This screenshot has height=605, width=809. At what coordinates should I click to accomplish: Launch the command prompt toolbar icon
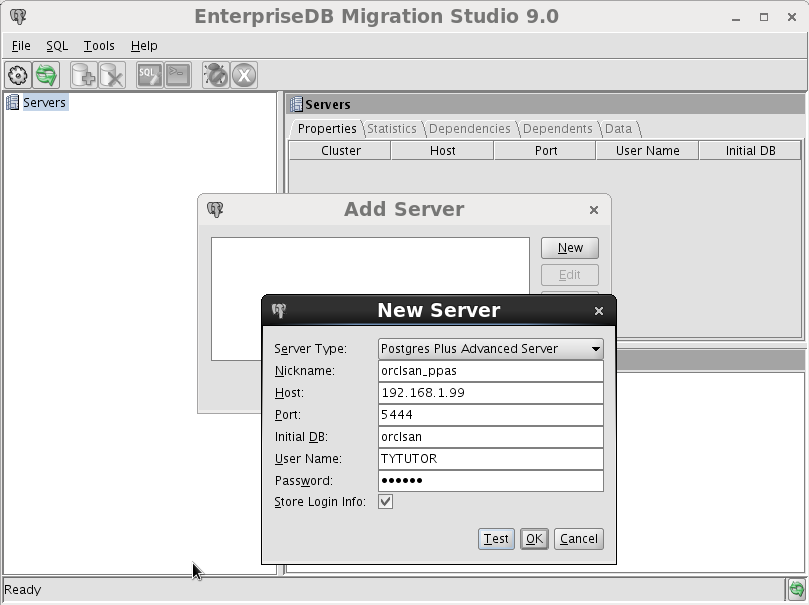click(178, 75)
